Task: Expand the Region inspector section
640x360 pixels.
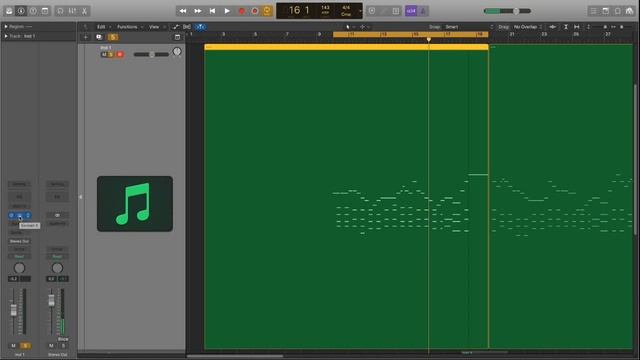Action: click(x=6, y=27)
